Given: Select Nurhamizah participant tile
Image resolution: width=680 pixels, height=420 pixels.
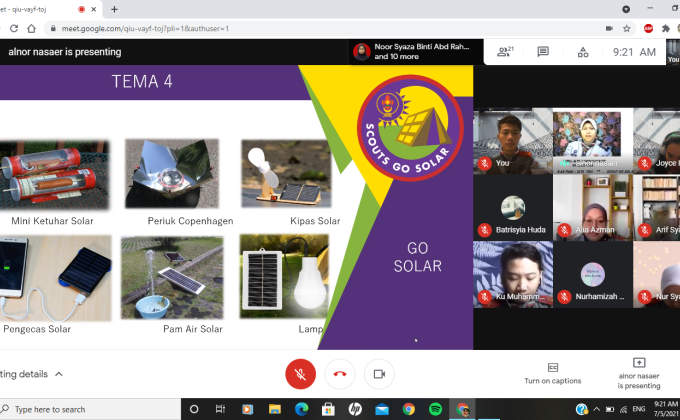Looking at the screenshot, I should (592, 275).
